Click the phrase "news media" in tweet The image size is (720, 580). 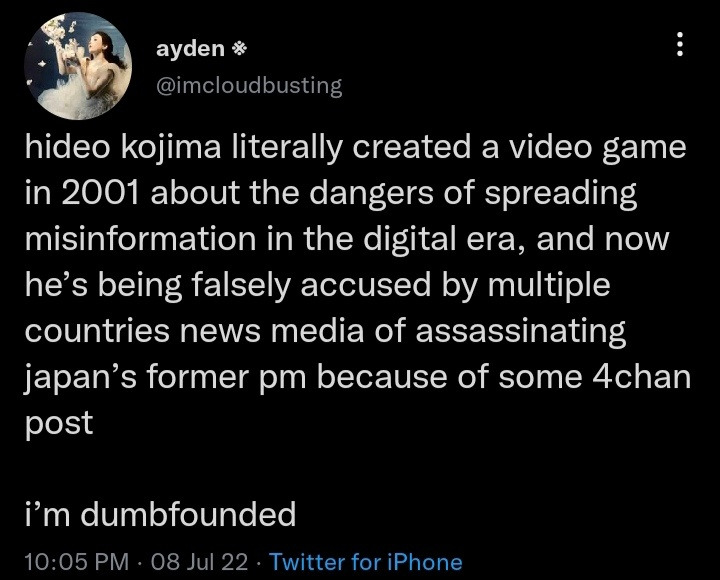pos(268,333)
